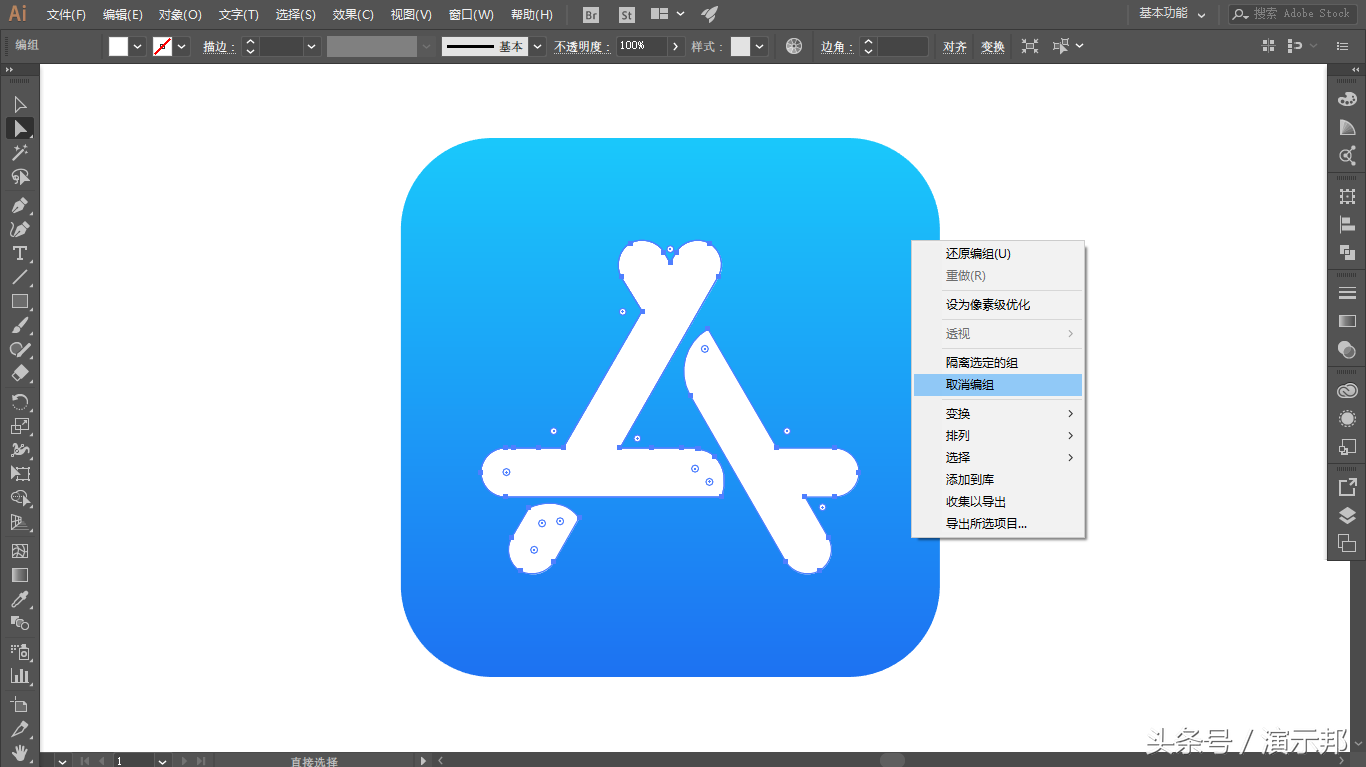Image resolution: width=1366 pixels, height=767 pixels.
Task: Click the opacity 100% input field
Action: pos(641,46)
